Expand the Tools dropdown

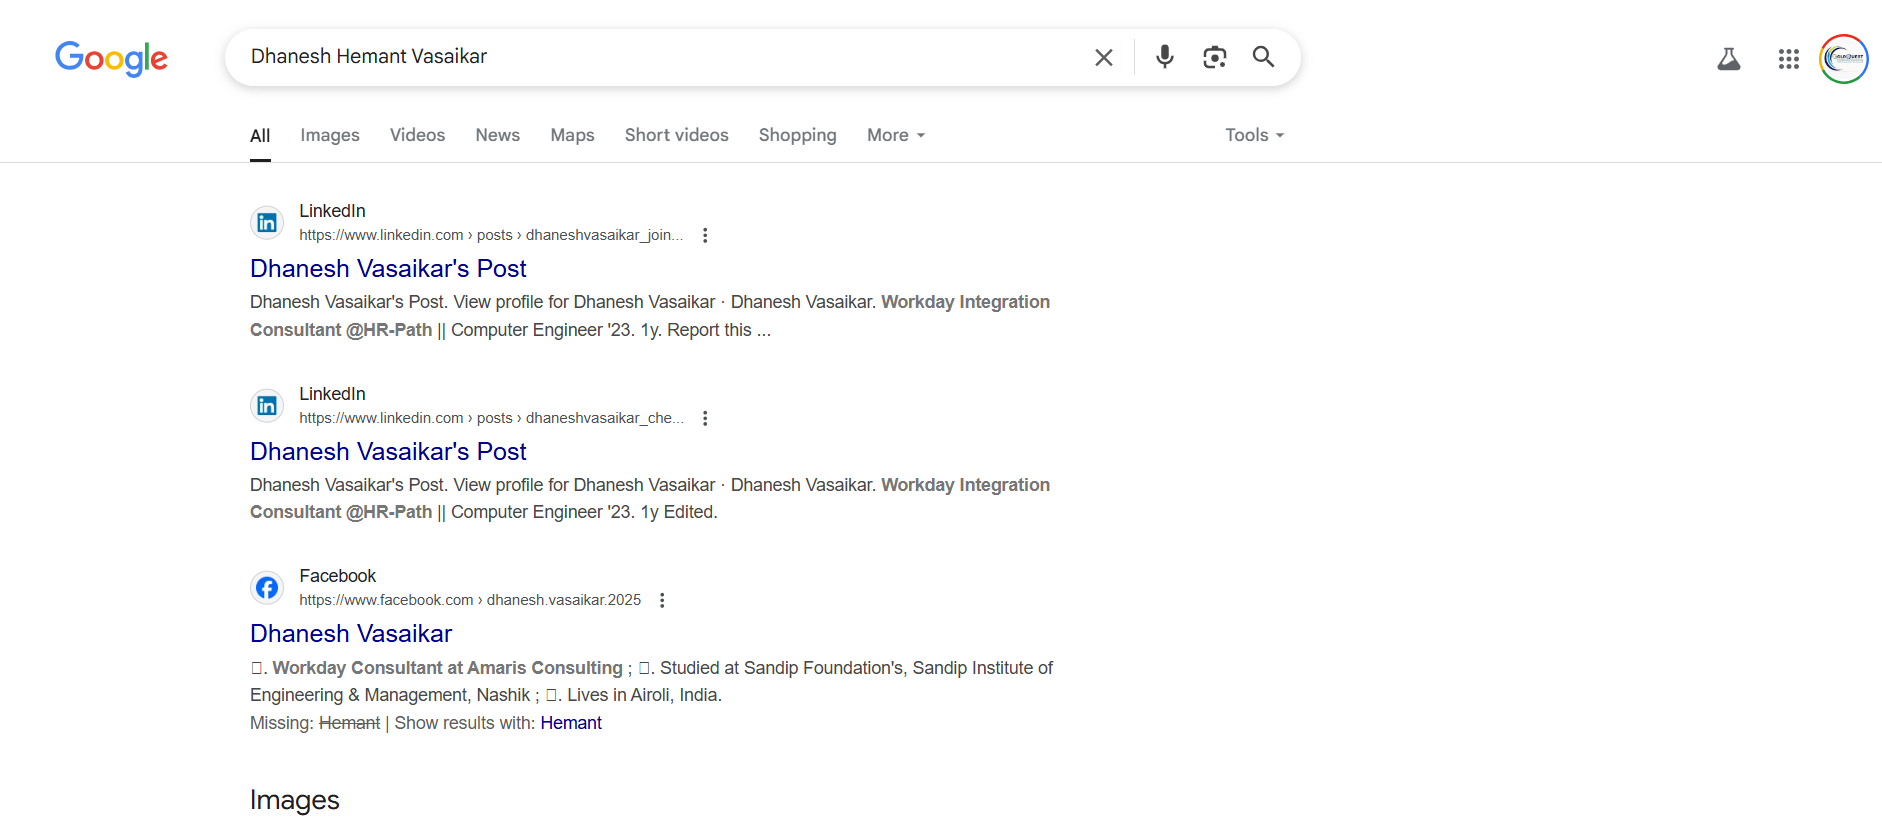click(x=1254, y=135)
